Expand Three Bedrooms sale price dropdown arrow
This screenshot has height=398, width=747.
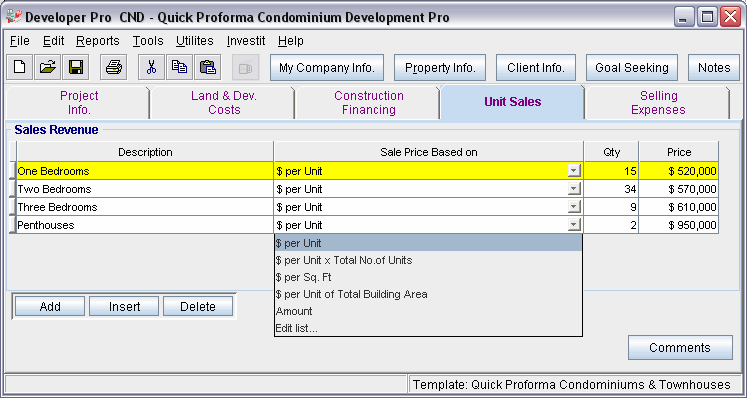point(574,207)
